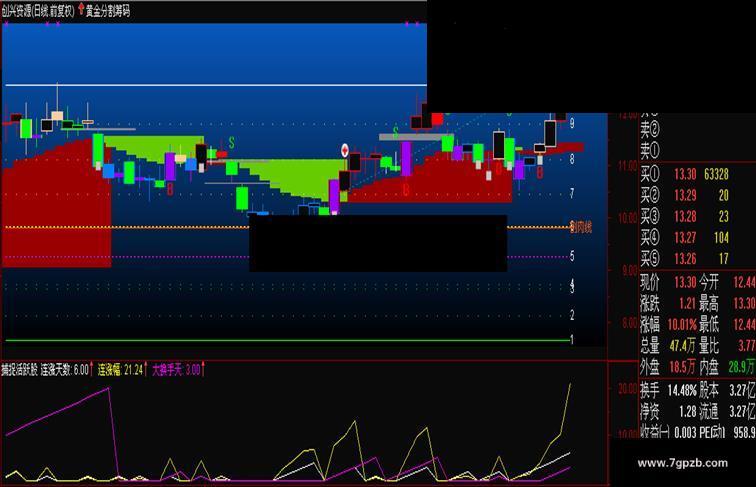Click the 捕捉活跃股 sub-indicator name
This screenshot has width=756, height=487.
pyautogui.click(x=19, y=370)
